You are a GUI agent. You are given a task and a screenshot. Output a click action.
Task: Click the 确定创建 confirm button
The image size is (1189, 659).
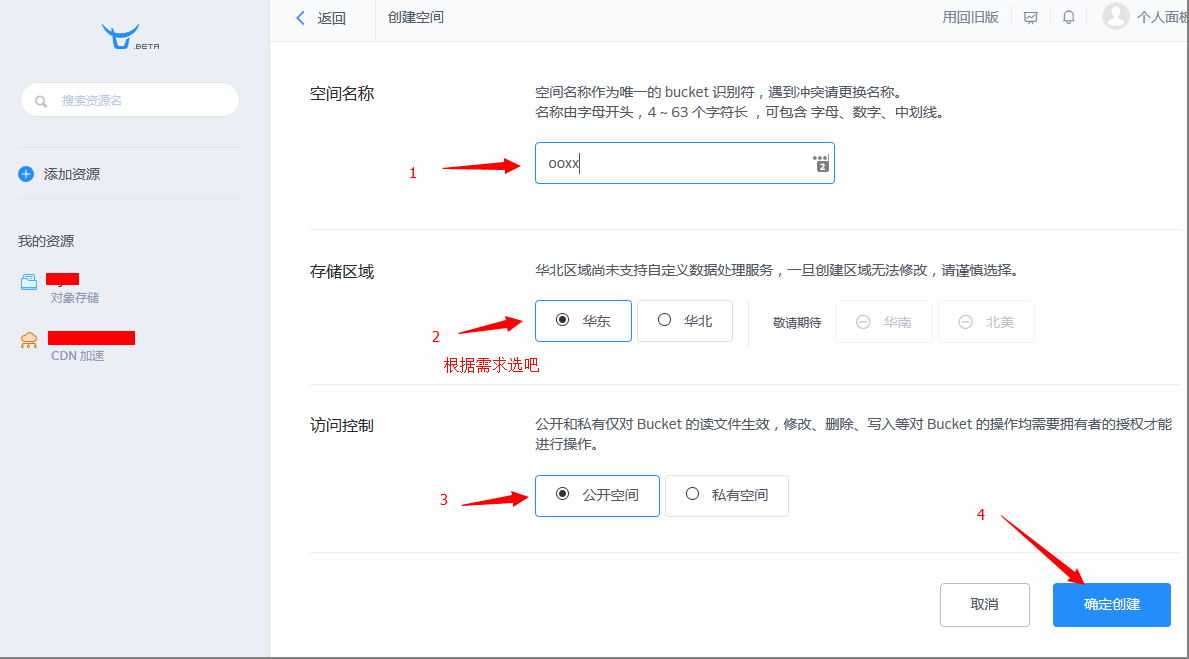click(1111, 604)
